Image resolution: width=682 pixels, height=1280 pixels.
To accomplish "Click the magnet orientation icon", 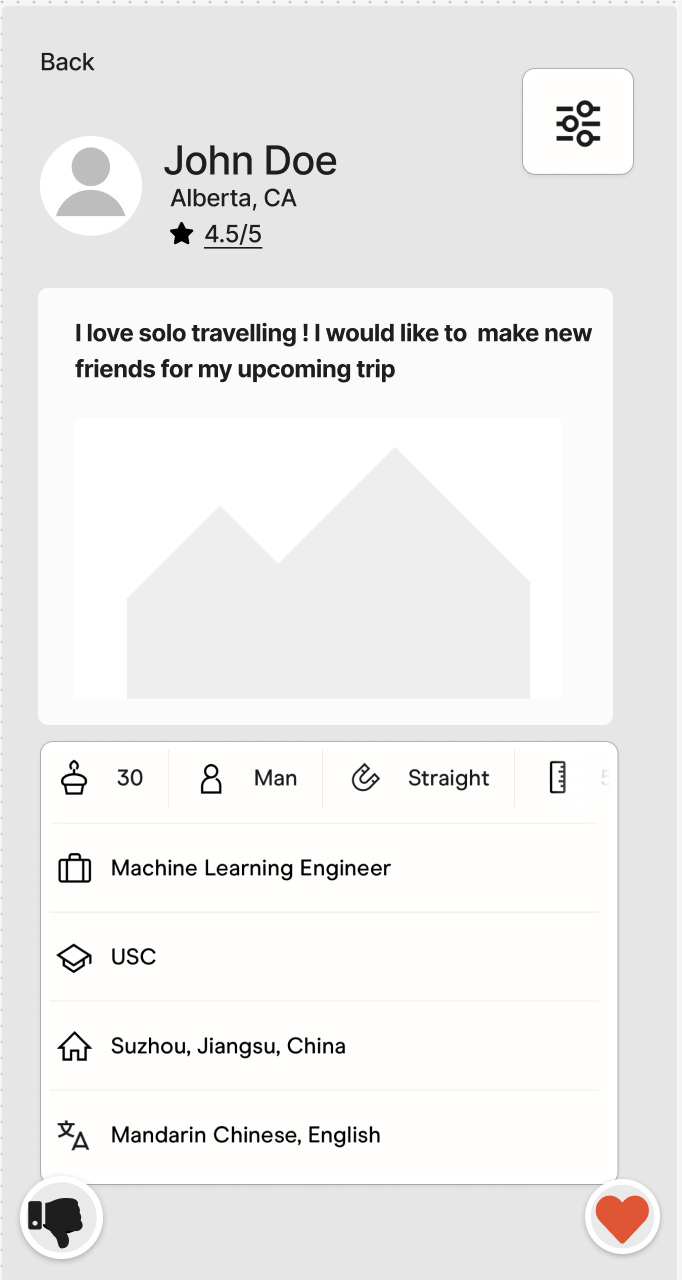I will [x=366, y=778].
